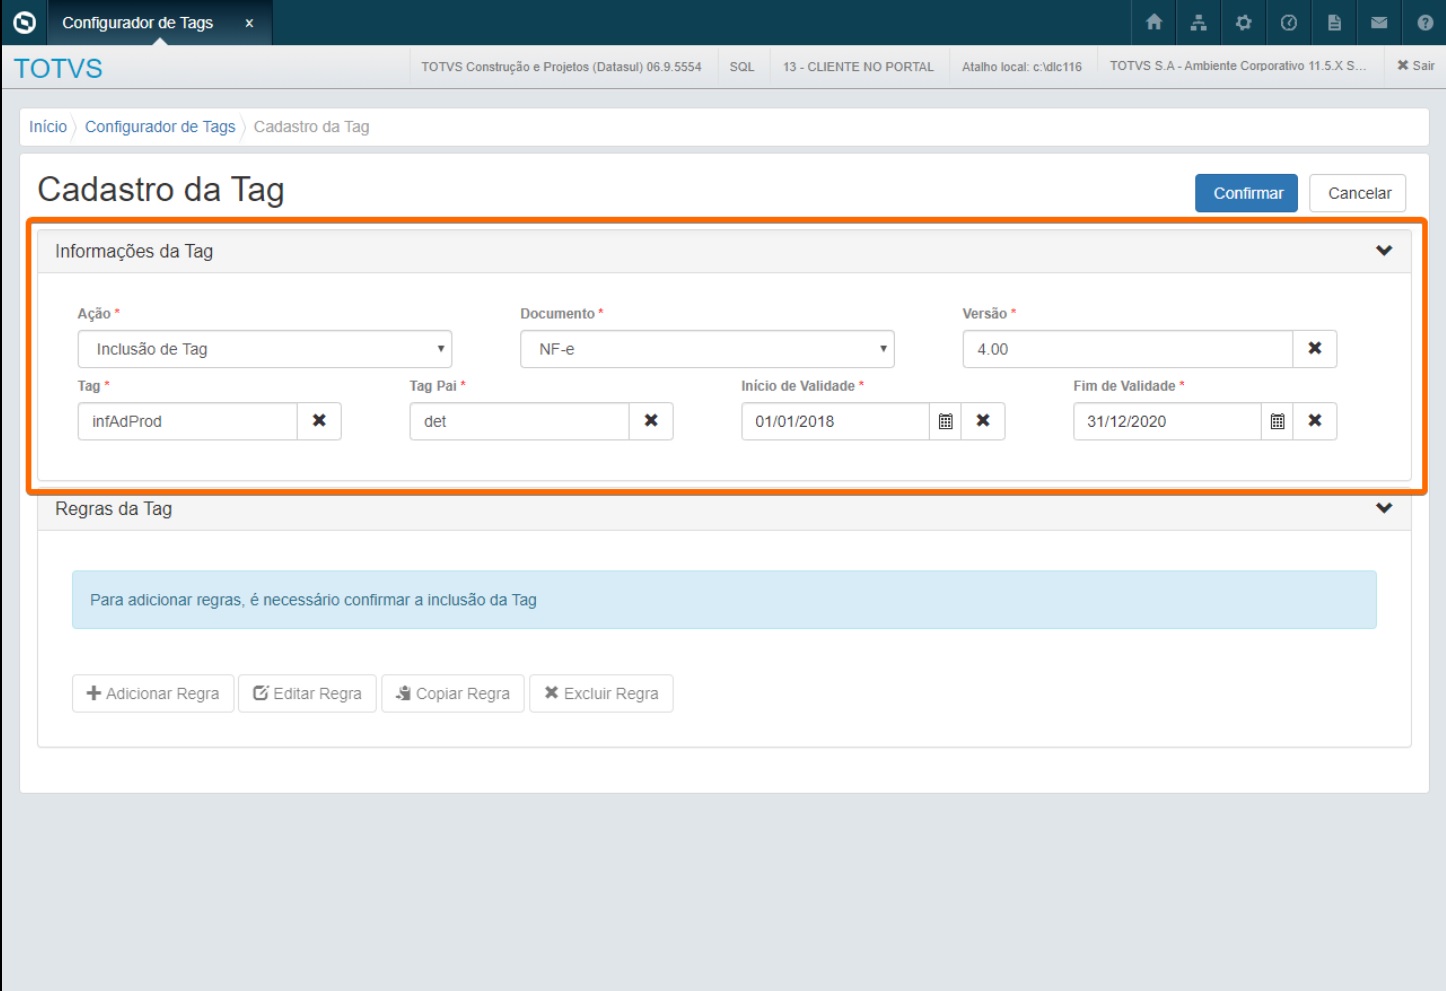Clear the Versão field value
Image resolution: width=1446 pixels, height=991 pixels.
(1315, 349)
